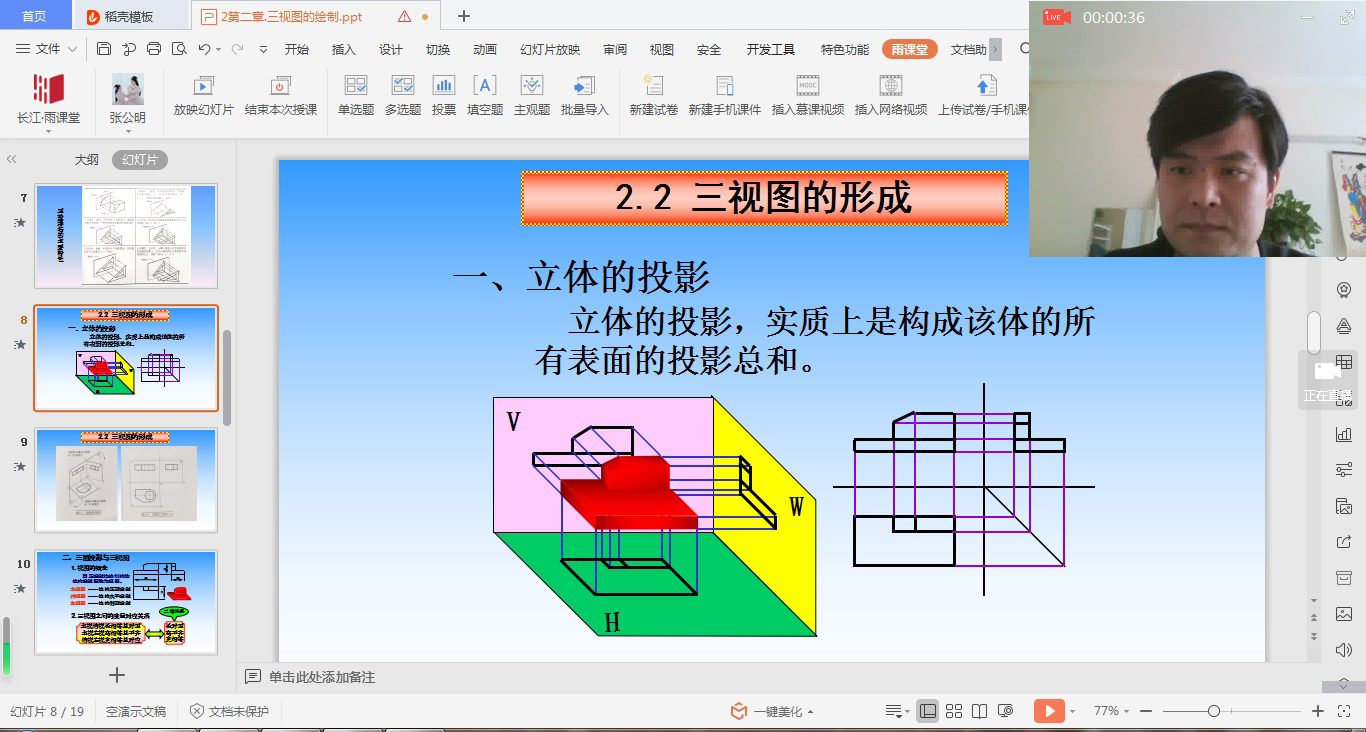The width and height of the screenshot is (1366, 732).
Task: Click 文档未保护 in status bar
Action: point(229,711)
